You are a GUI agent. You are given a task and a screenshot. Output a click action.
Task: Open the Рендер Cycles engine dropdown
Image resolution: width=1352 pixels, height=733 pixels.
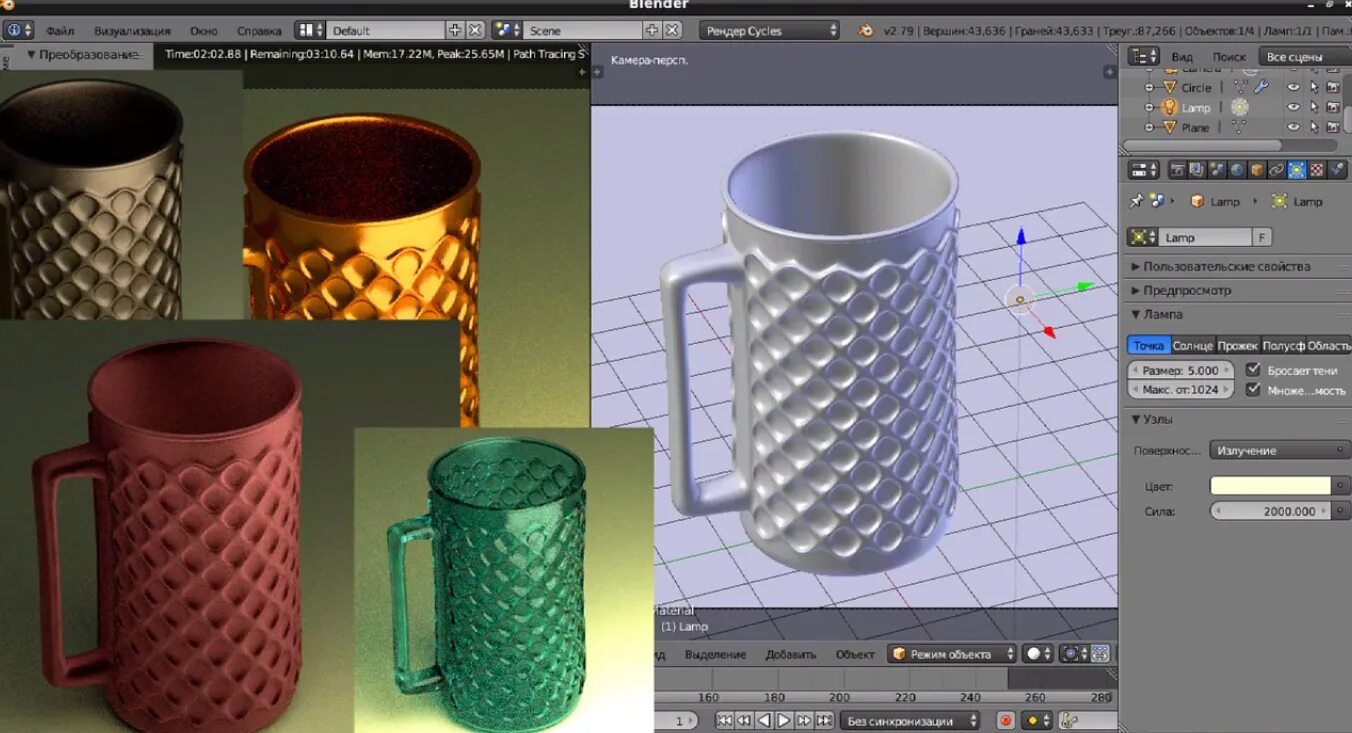click(769, 30)
